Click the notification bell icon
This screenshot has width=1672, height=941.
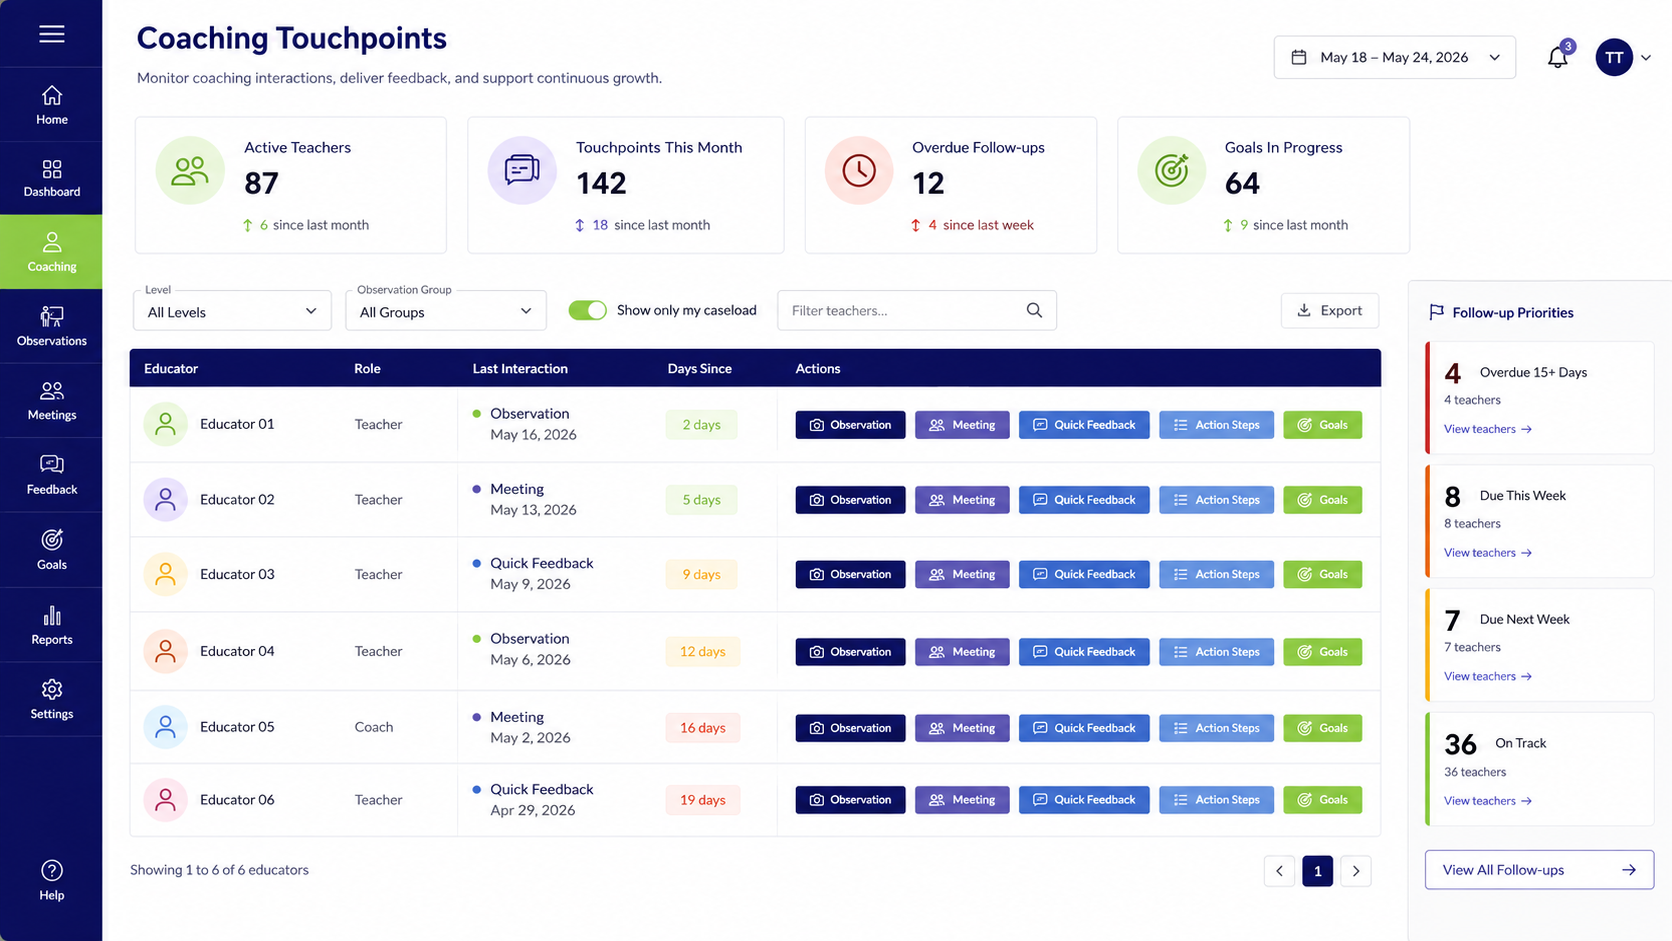[1558, 57]
